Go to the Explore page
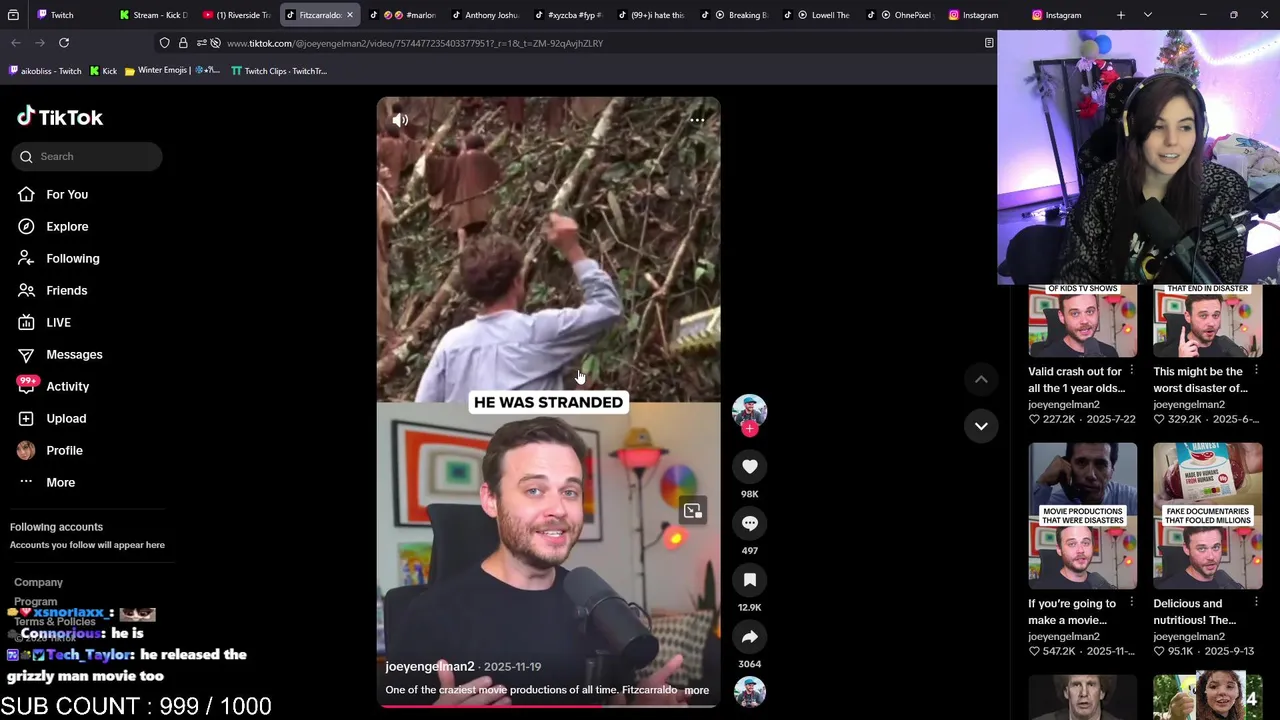Viewport: 1280px width, 720px height. 67,226
